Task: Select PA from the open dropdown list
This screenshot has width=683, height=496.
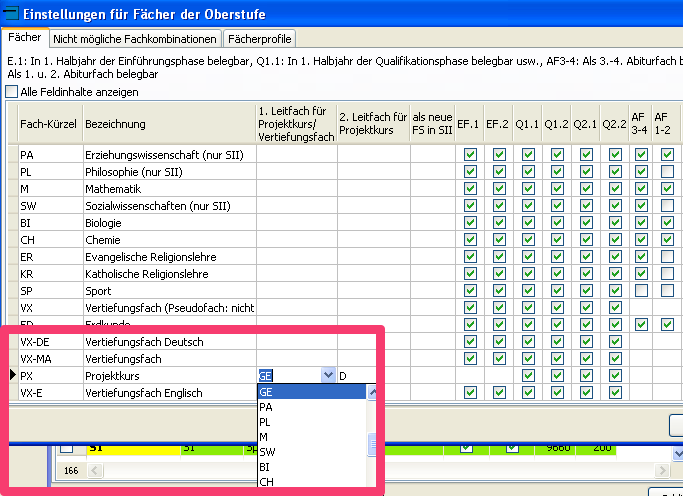Action: click(x=266, y=408)
